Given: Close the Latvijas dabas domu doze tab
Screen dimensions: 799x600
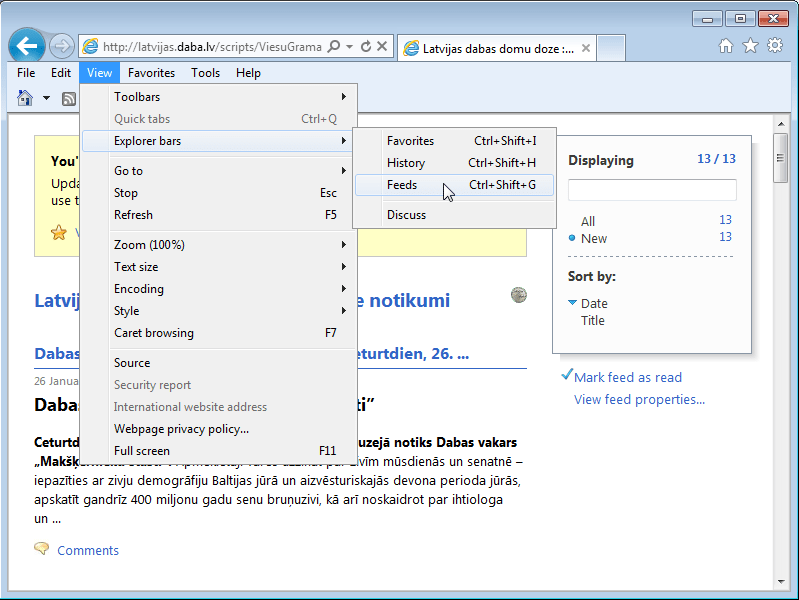Looking at the screenshot, I should point(585,48).
